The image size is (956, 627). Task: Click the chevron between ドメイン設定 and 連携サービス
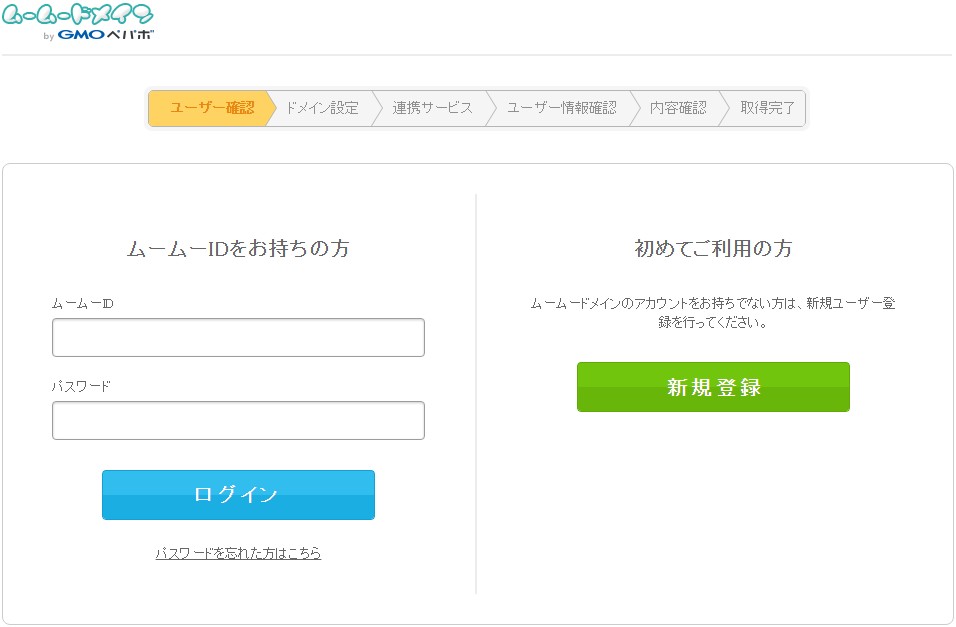378,107
